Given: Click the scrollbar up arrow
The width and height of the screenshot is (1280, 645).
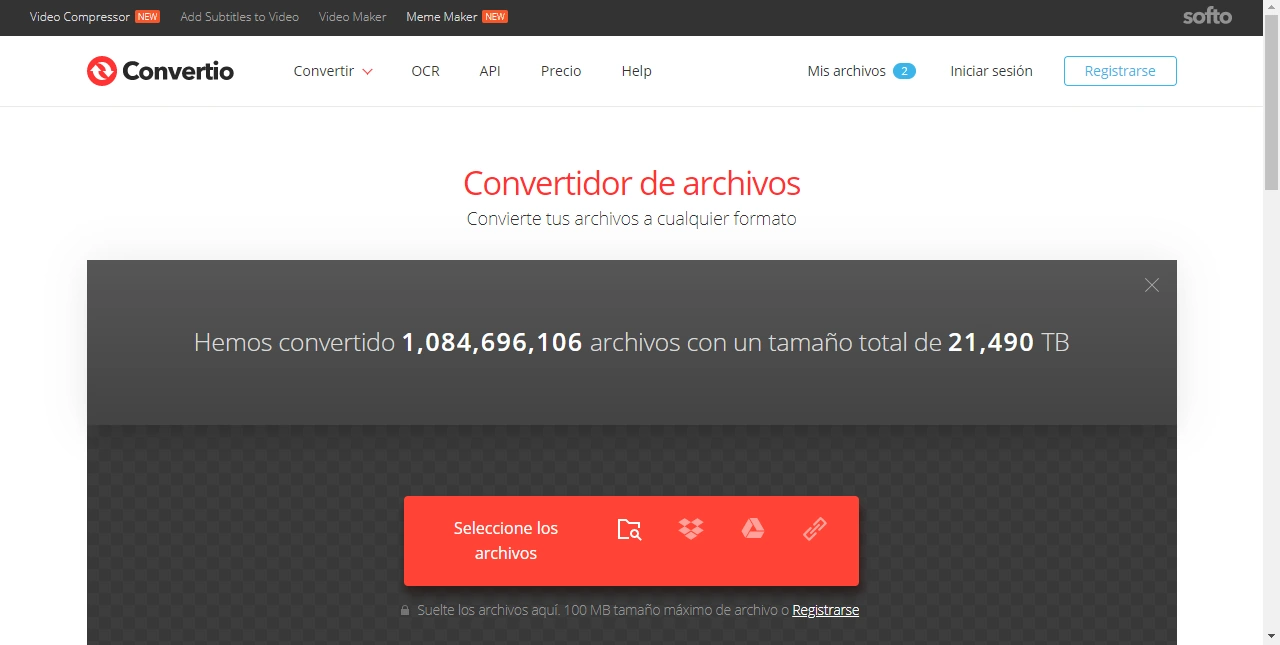Looking at the screenshot, I should 1272,8.
